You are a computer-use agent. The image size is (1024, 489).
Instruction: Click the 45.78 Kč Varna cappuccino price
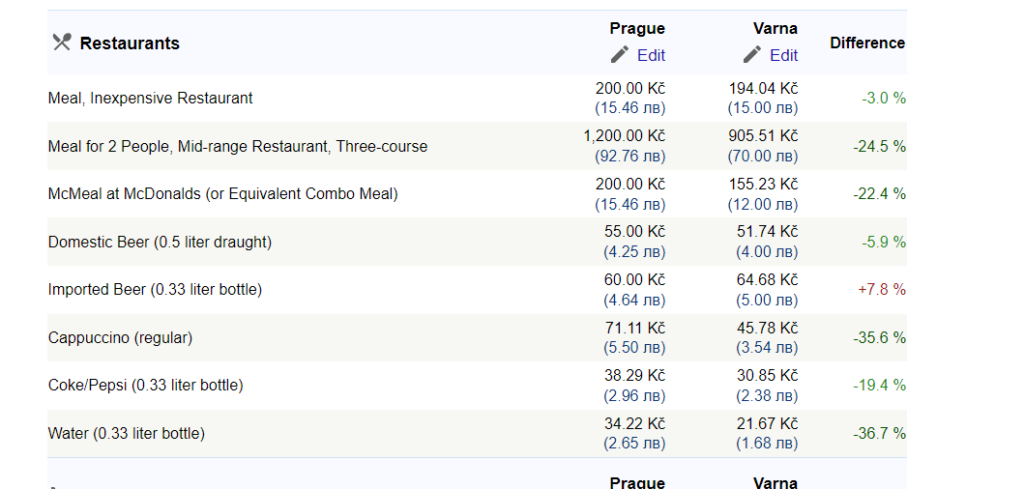pos(767,328)
